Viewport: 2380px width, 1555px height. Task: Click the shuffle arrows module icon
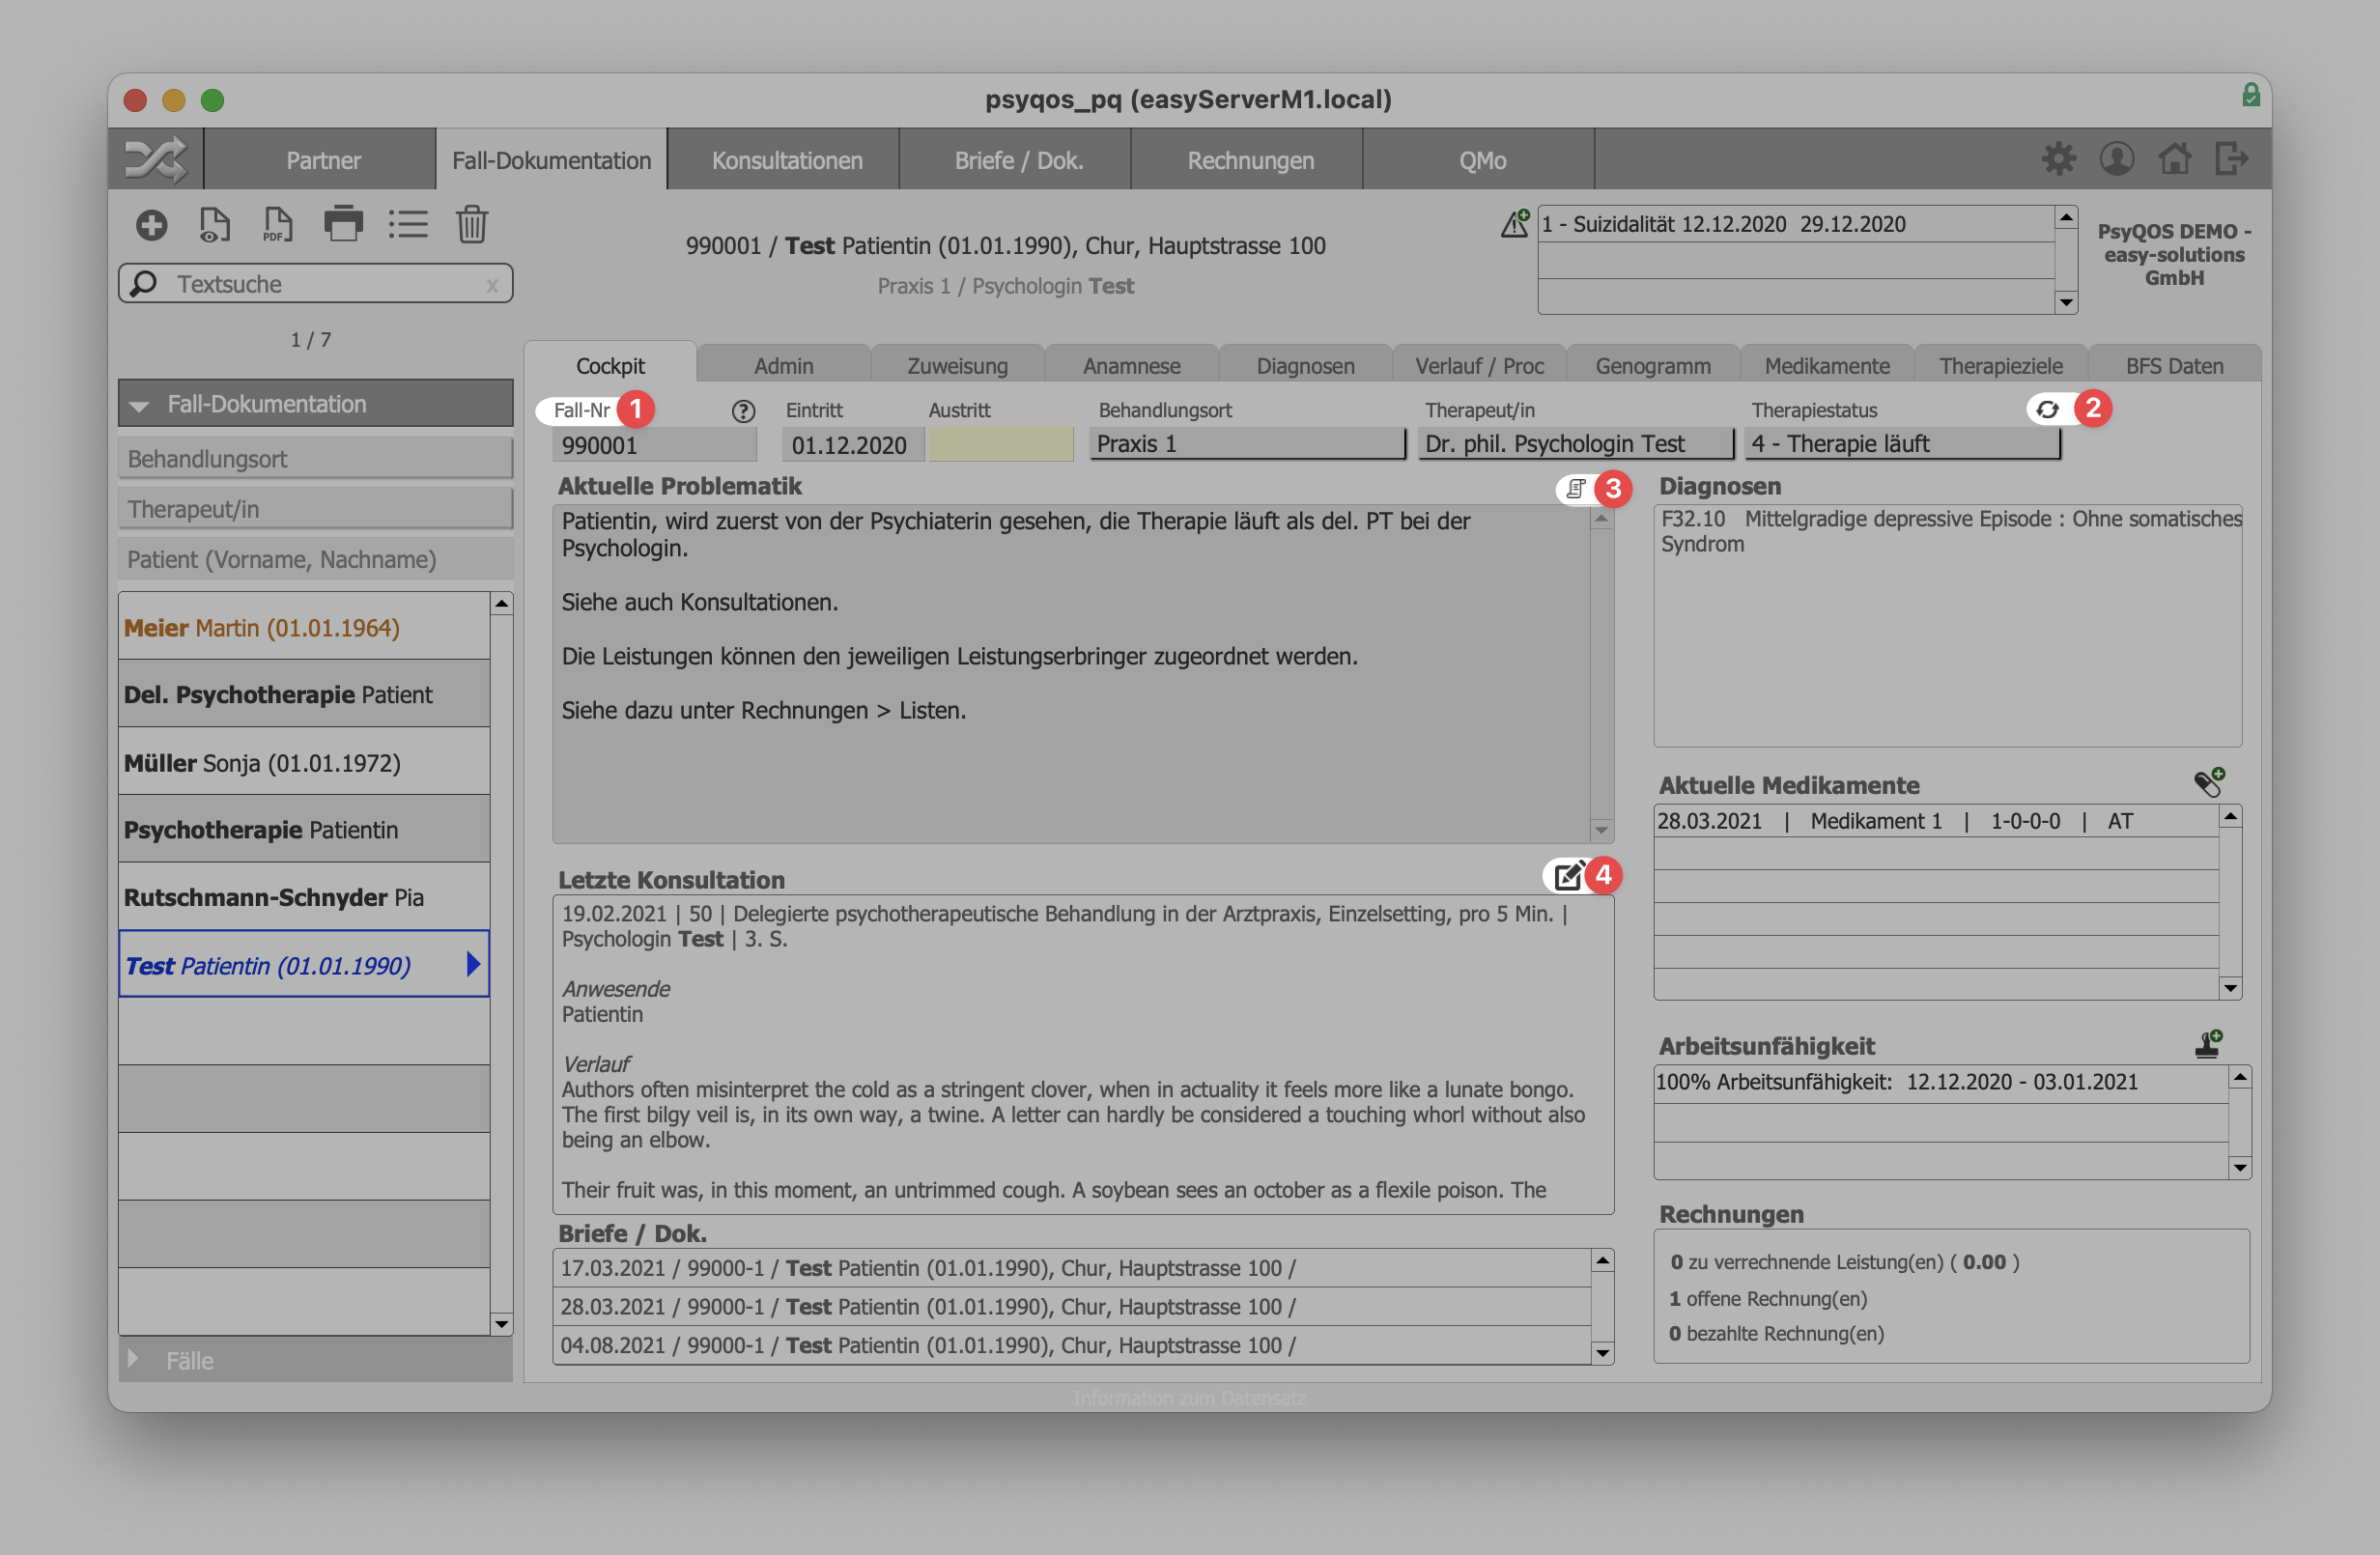[x=155, y=160]
